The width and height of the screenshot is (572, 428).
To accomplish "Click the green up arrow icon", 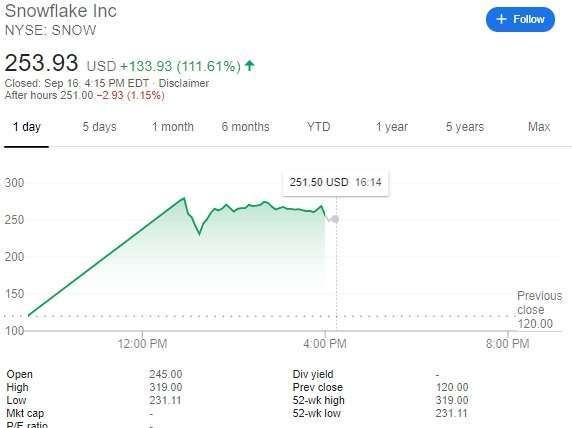I will click(250, 66).
